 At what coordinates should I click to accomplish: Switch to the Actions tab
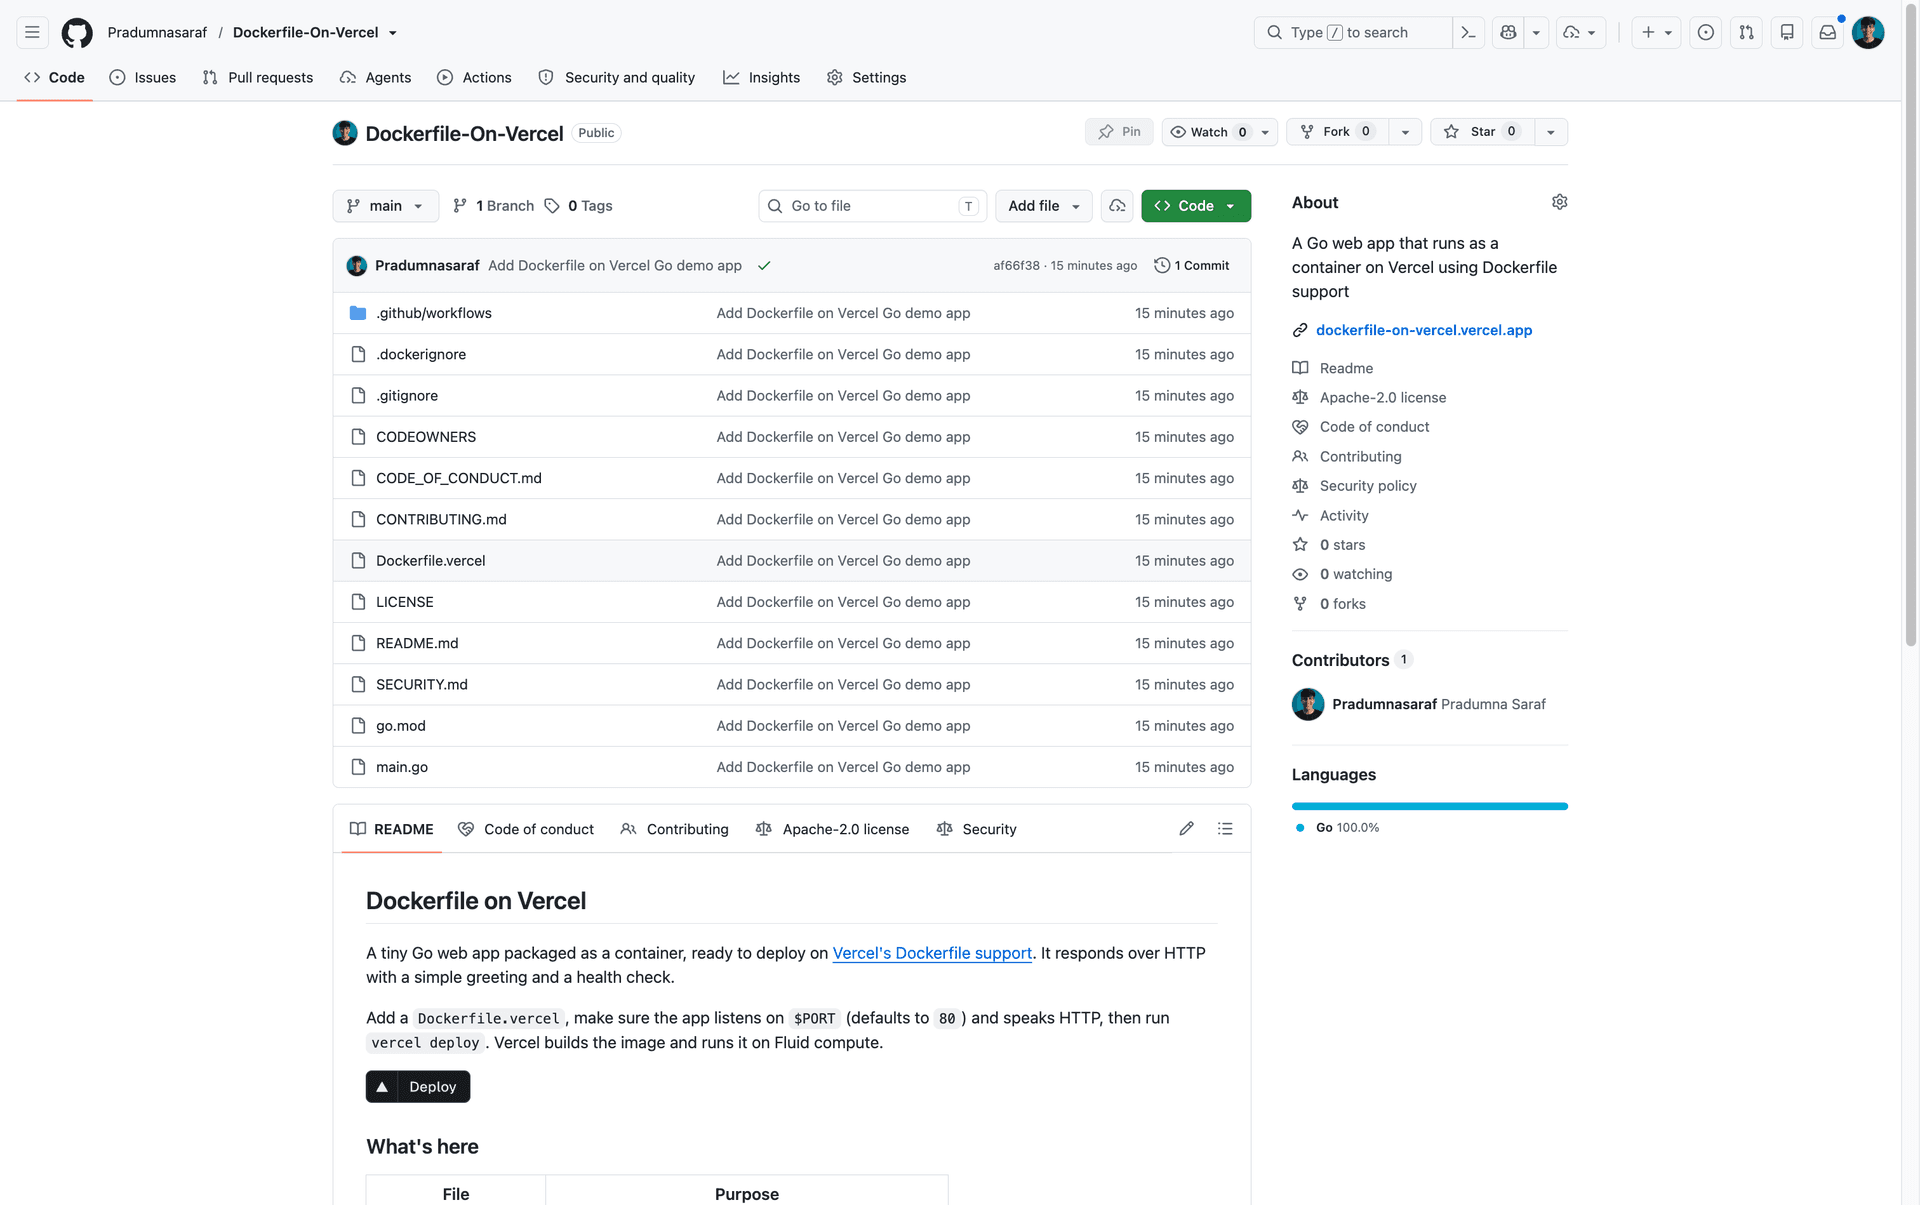pos(474,77)
